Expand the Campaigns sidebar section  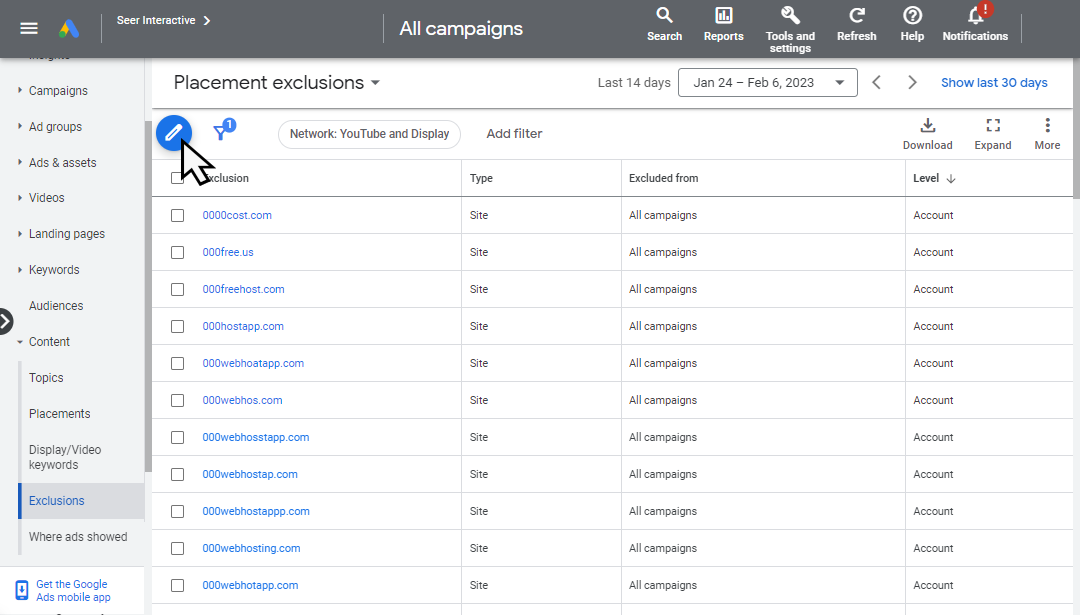click(58, 91)
